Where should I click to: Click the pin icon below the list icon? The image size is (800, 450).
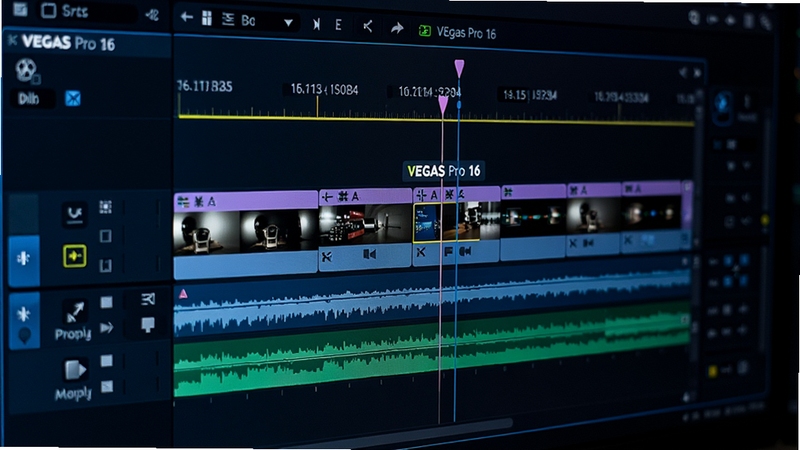click(148, 325)
